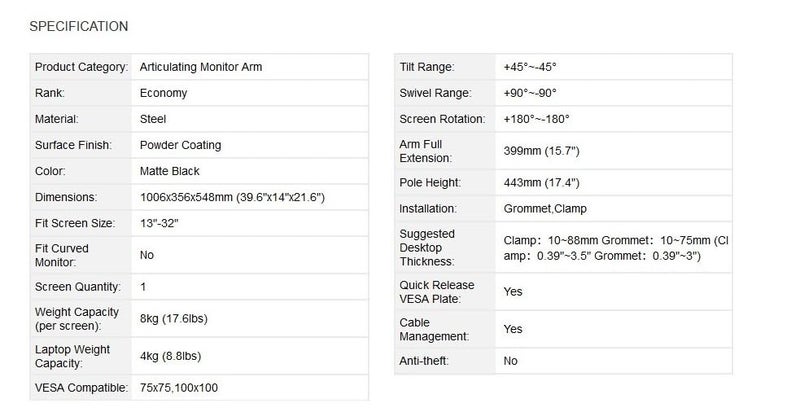Select the Economy rank value
Screen dimensions: 800x412
[163, 93]
